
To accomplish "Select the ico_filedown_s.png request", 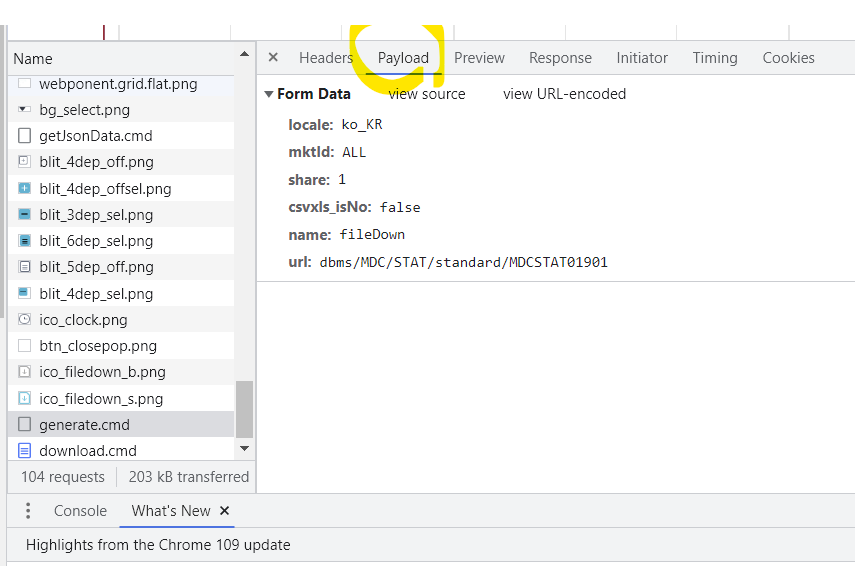I will [121, 399].
